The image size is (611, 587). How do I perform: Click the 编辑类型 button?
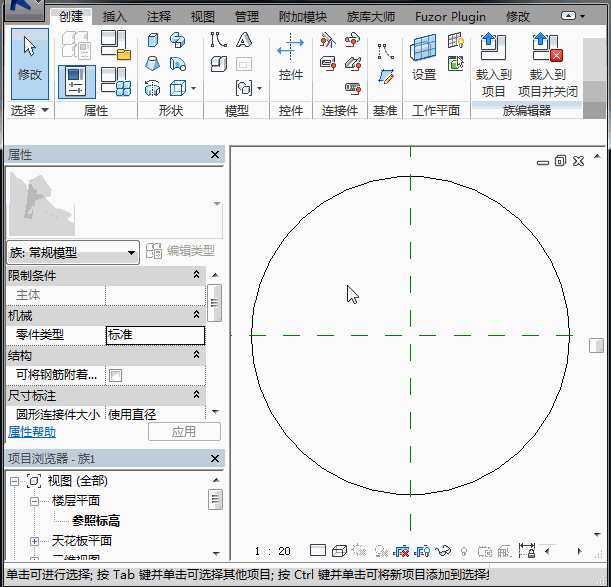click(181, 252)
